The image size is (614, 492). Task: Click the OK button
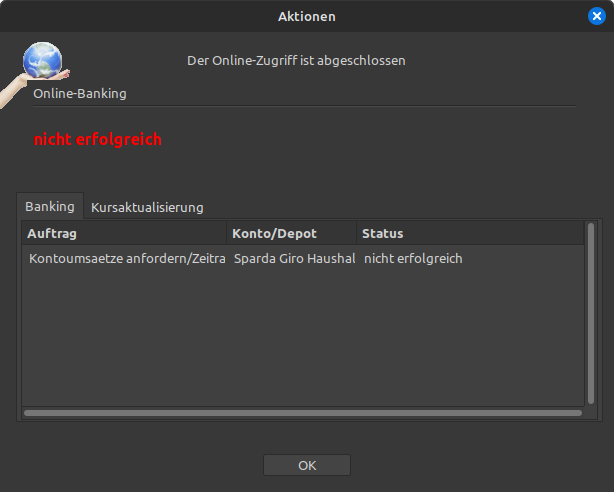[x=307, y=465]
